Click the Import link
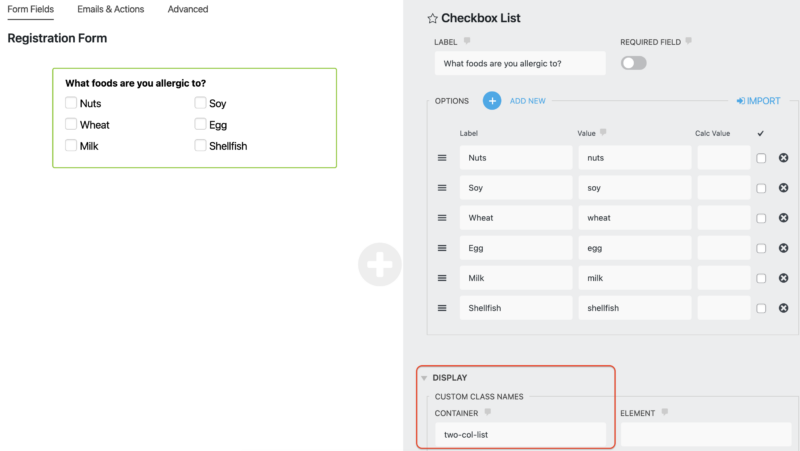This screenshot has width=800, height=451. pos(758,101)
